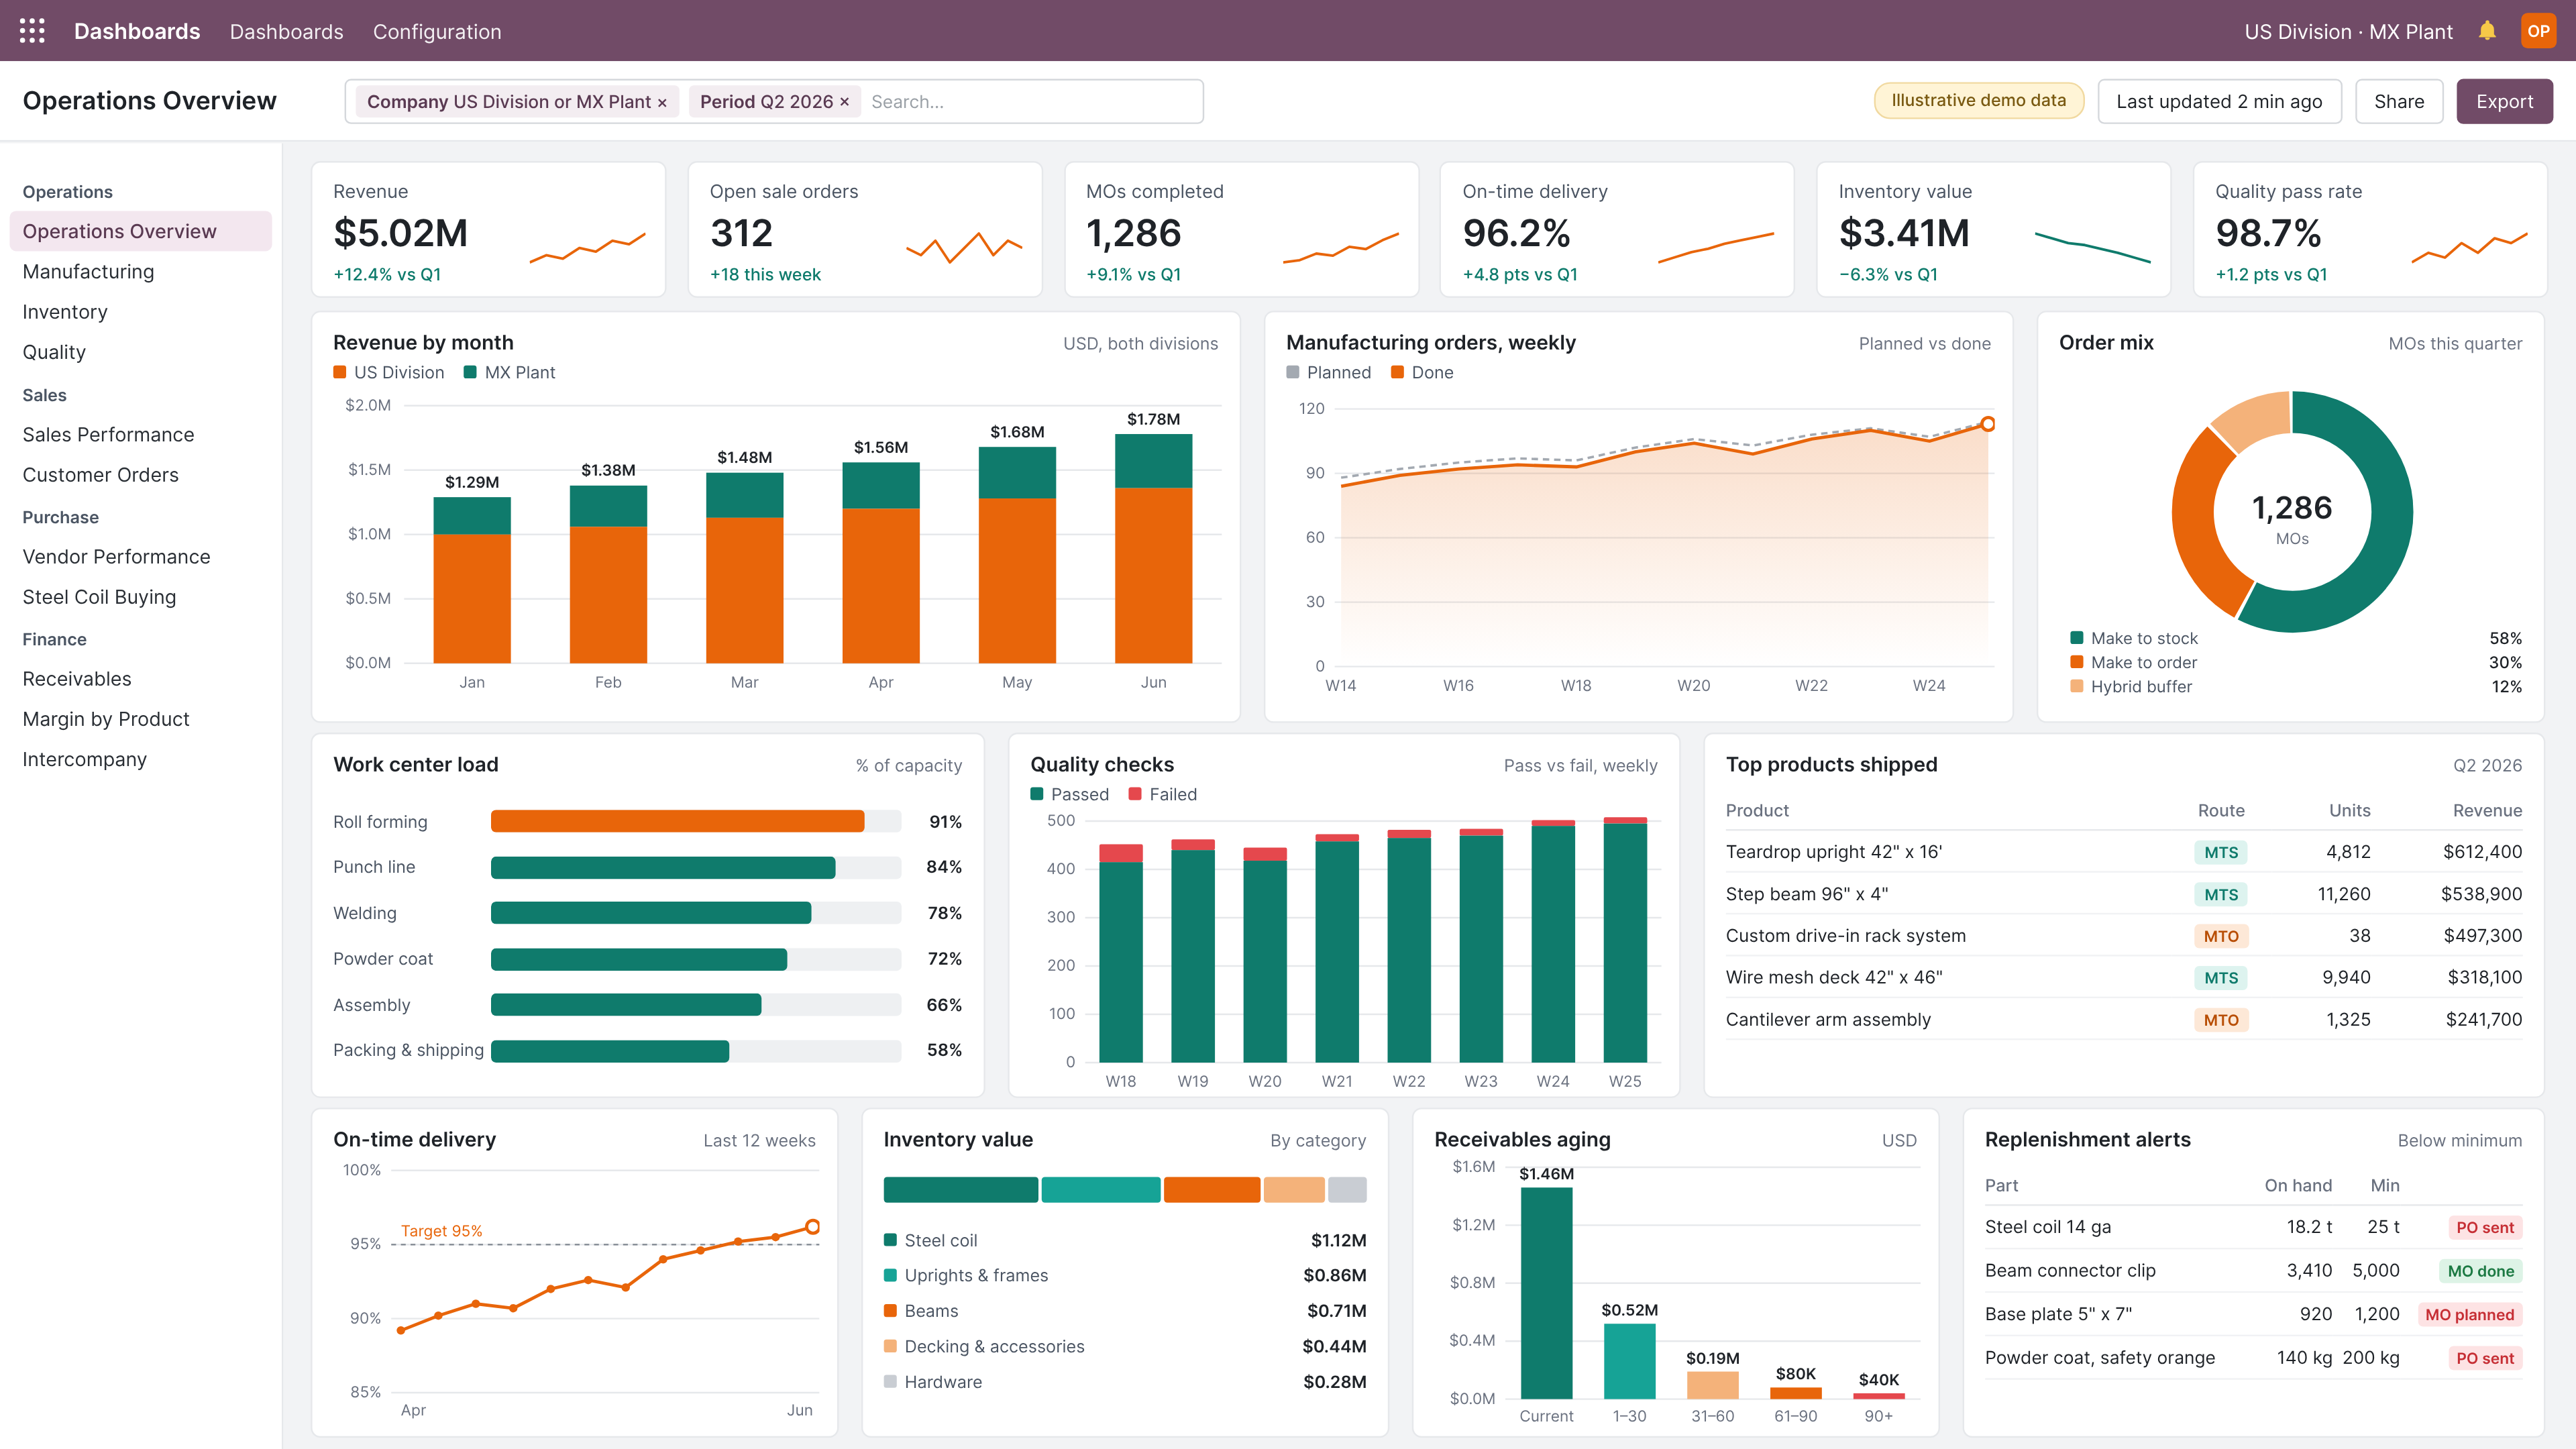Viewport: 2576px width, 1449px height.
Task: Click the notification bell icon
Action: coord(2487,31)
